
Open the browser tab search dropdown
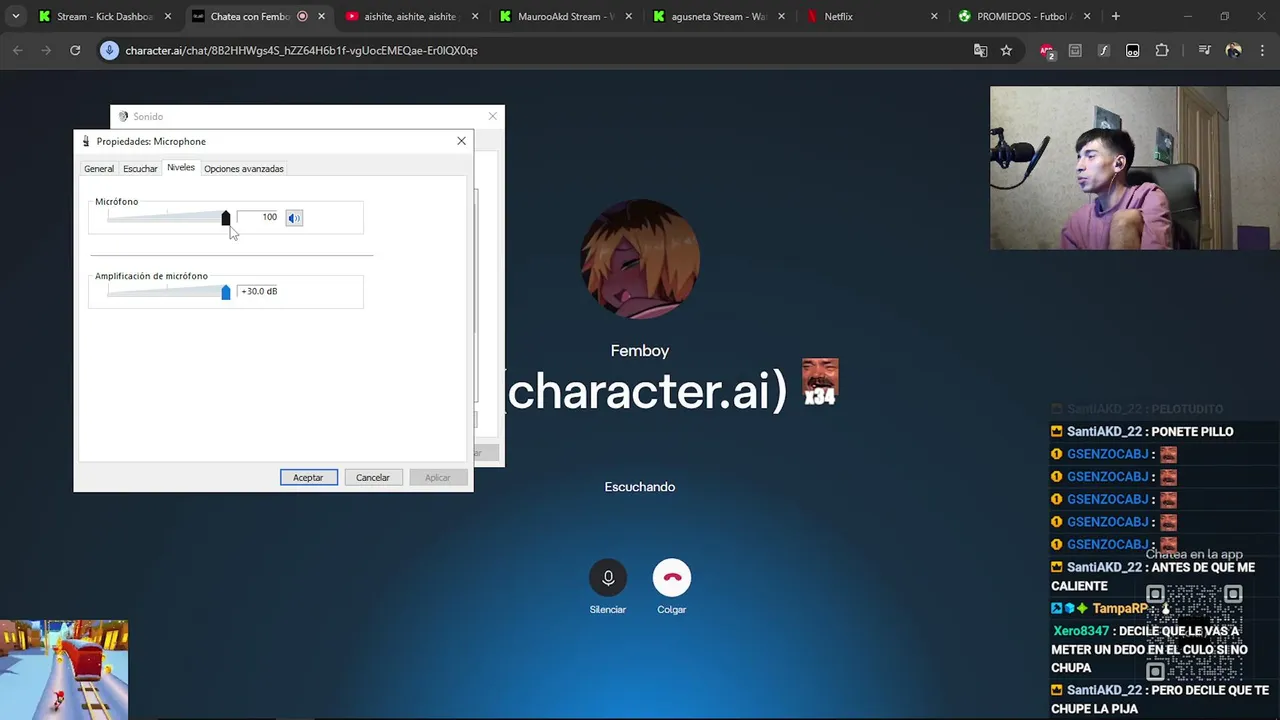(15, 16)
